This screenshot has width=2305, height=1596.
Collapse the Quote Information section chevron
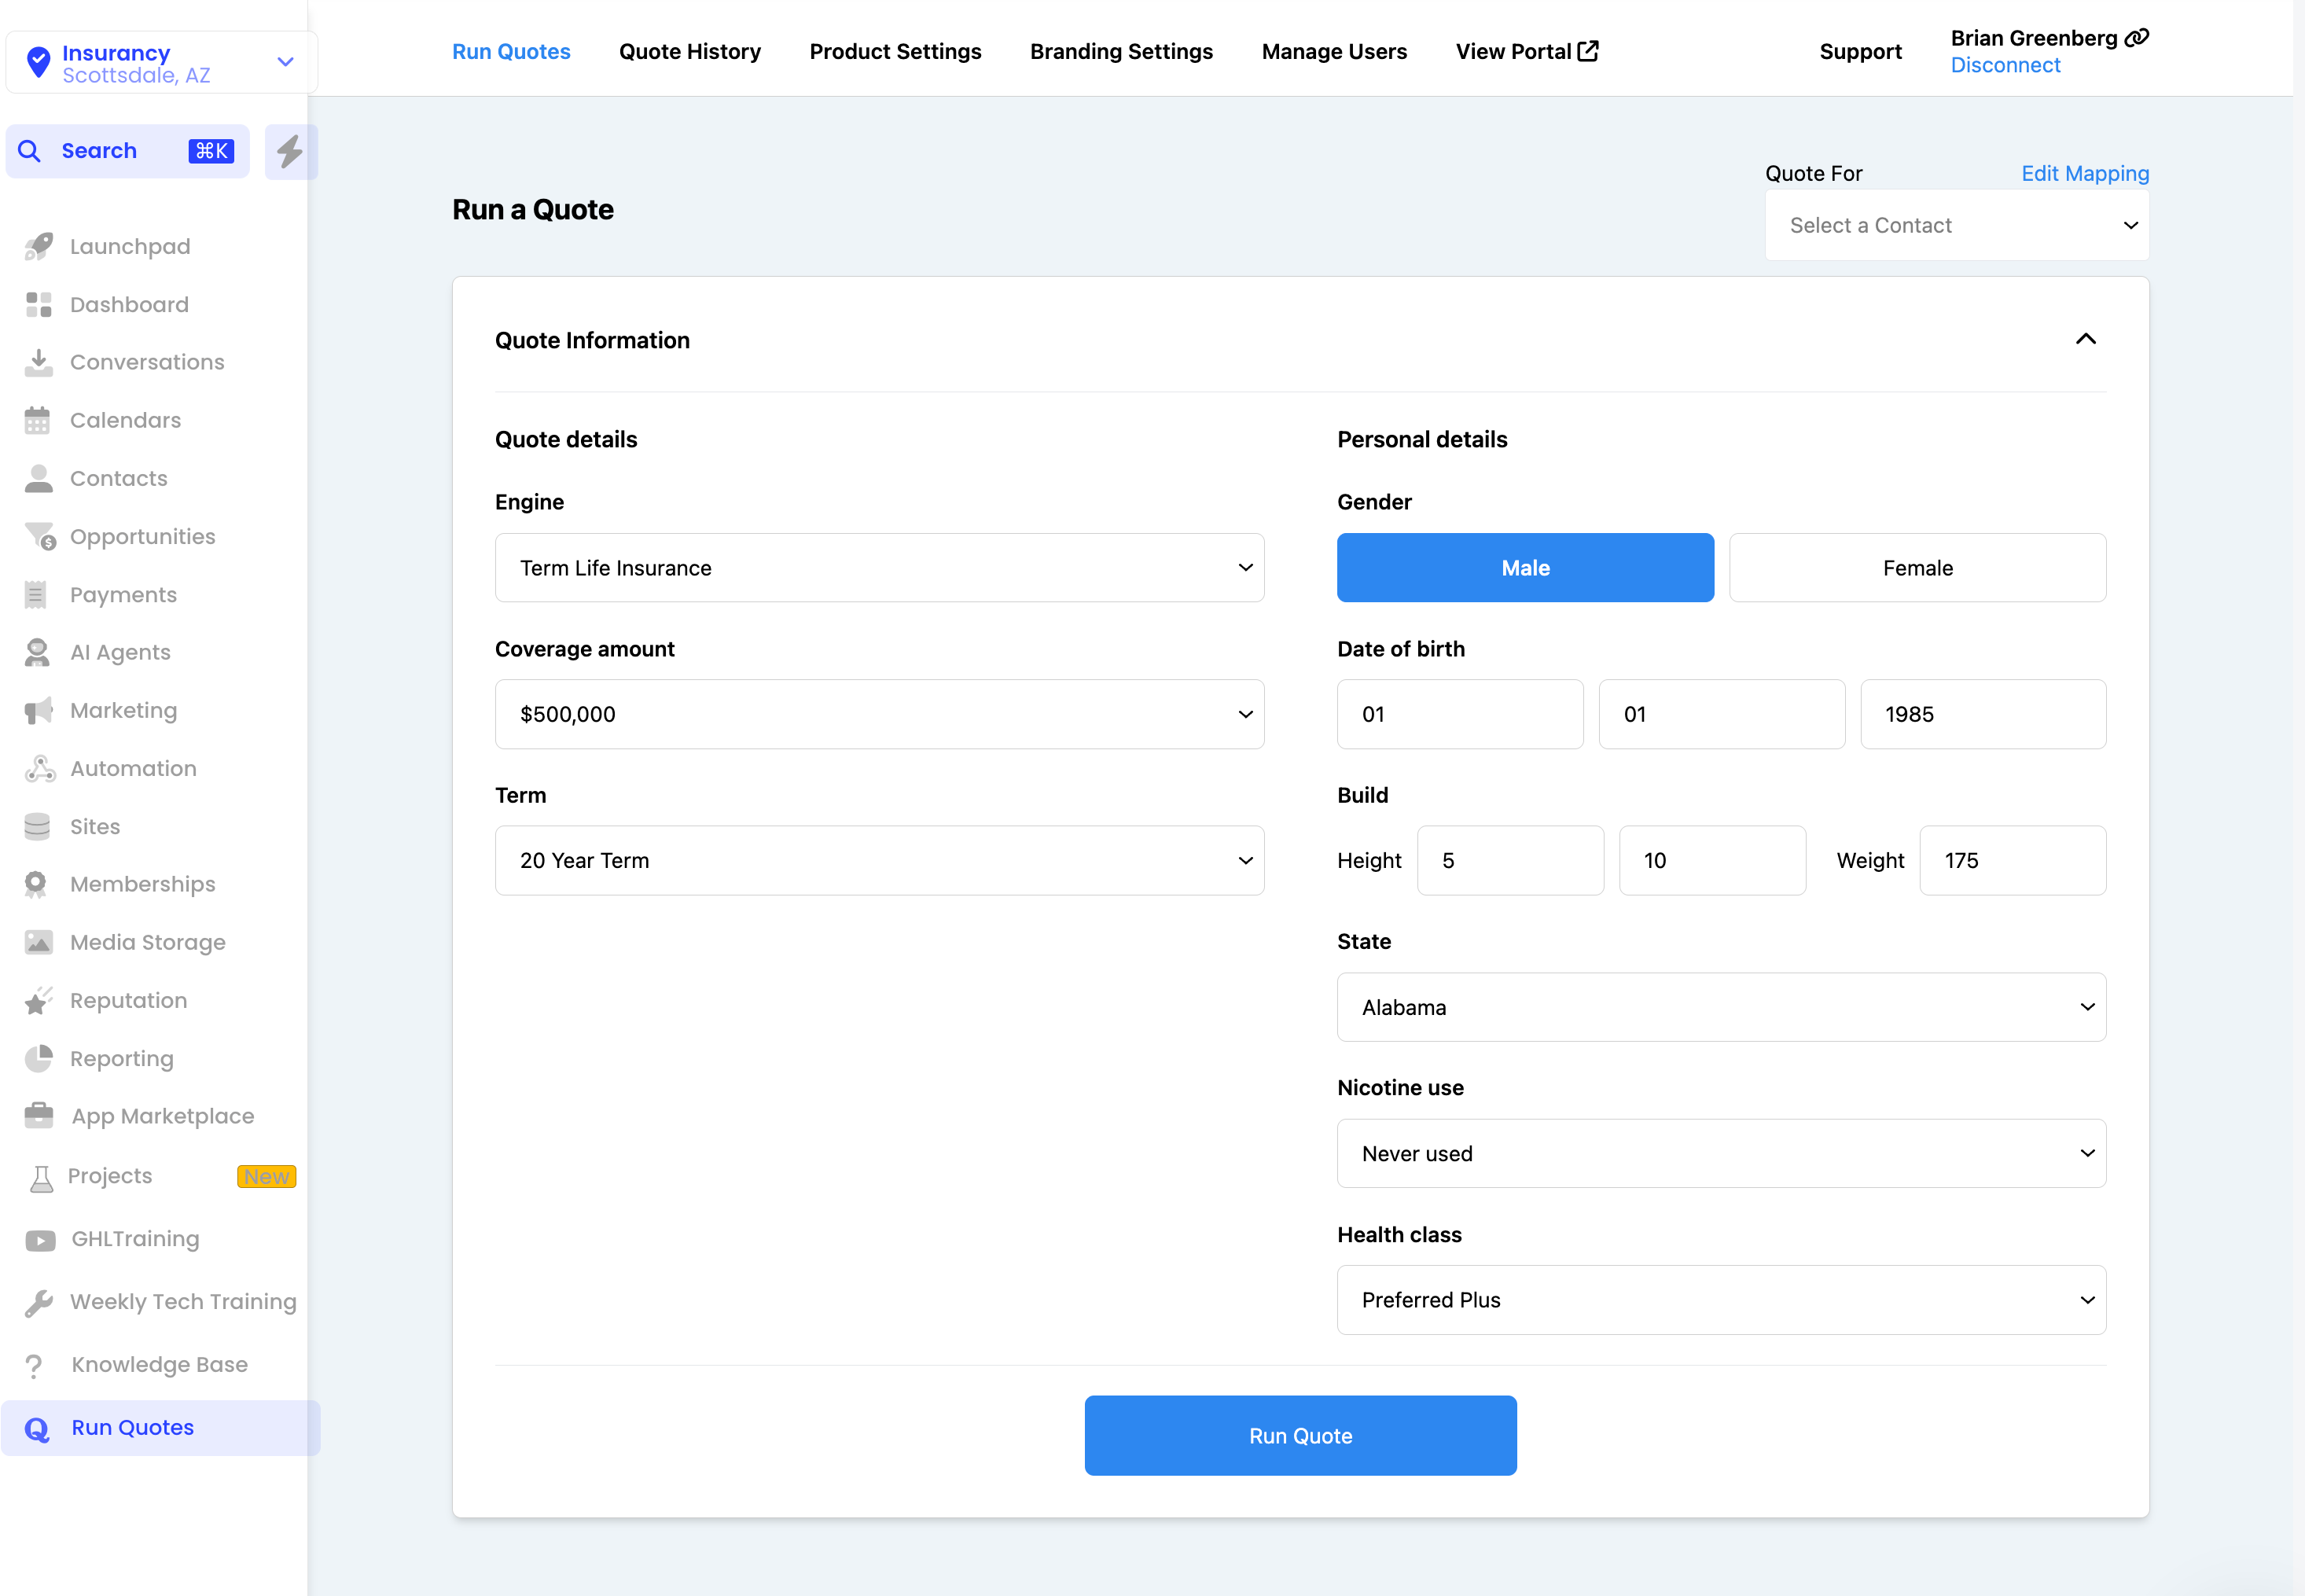2085,339
